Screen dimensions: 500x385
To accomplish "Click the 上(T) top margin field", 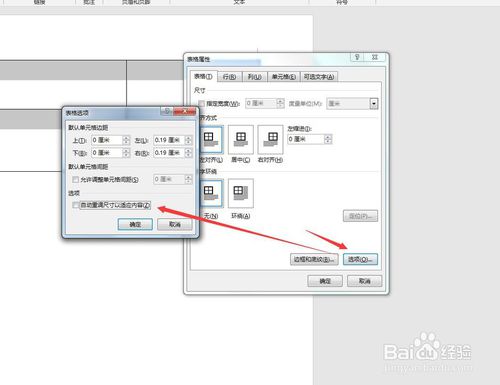I will (107, 140).
